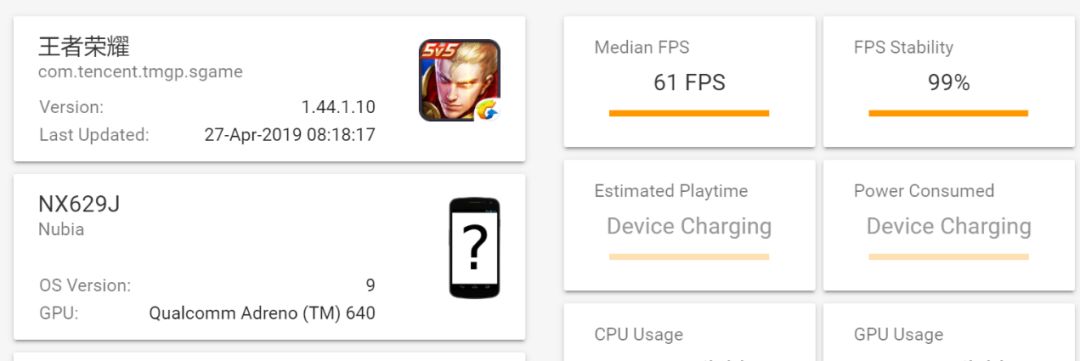This screenshot has width=1080, height=361.
Task: Select the Estimated Playtime card
Action: [x=689, y=225]
